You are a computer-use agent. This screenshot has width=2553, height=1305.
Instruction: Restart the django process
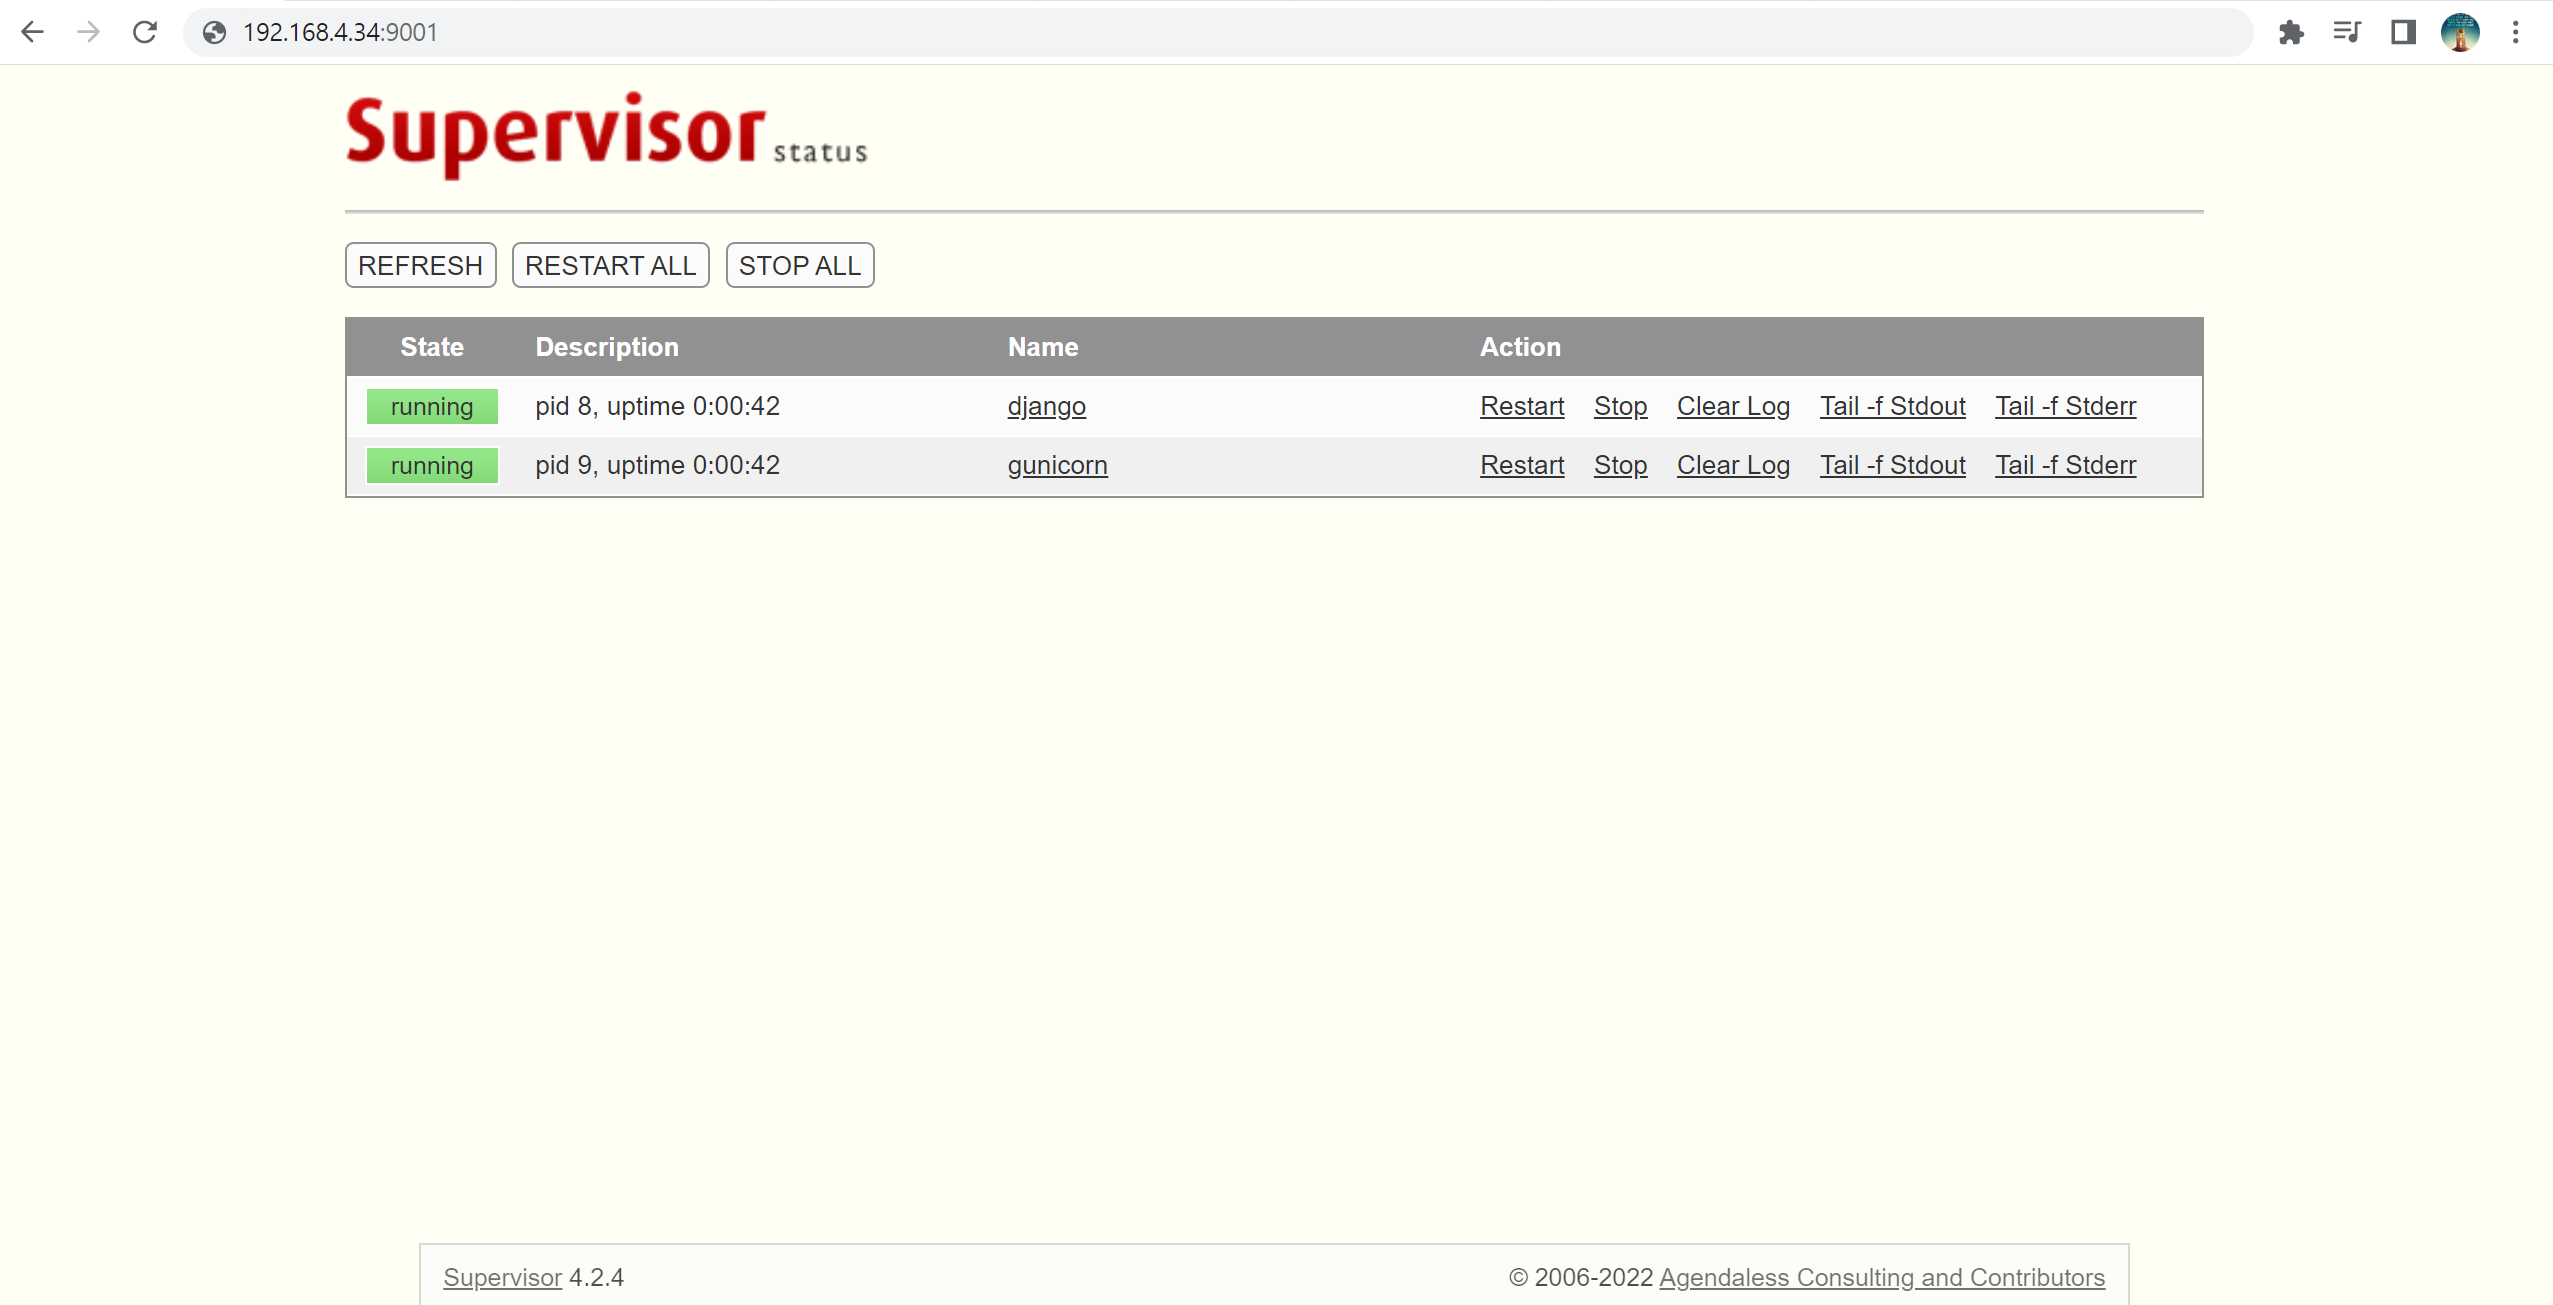[x=1521, y=406]
